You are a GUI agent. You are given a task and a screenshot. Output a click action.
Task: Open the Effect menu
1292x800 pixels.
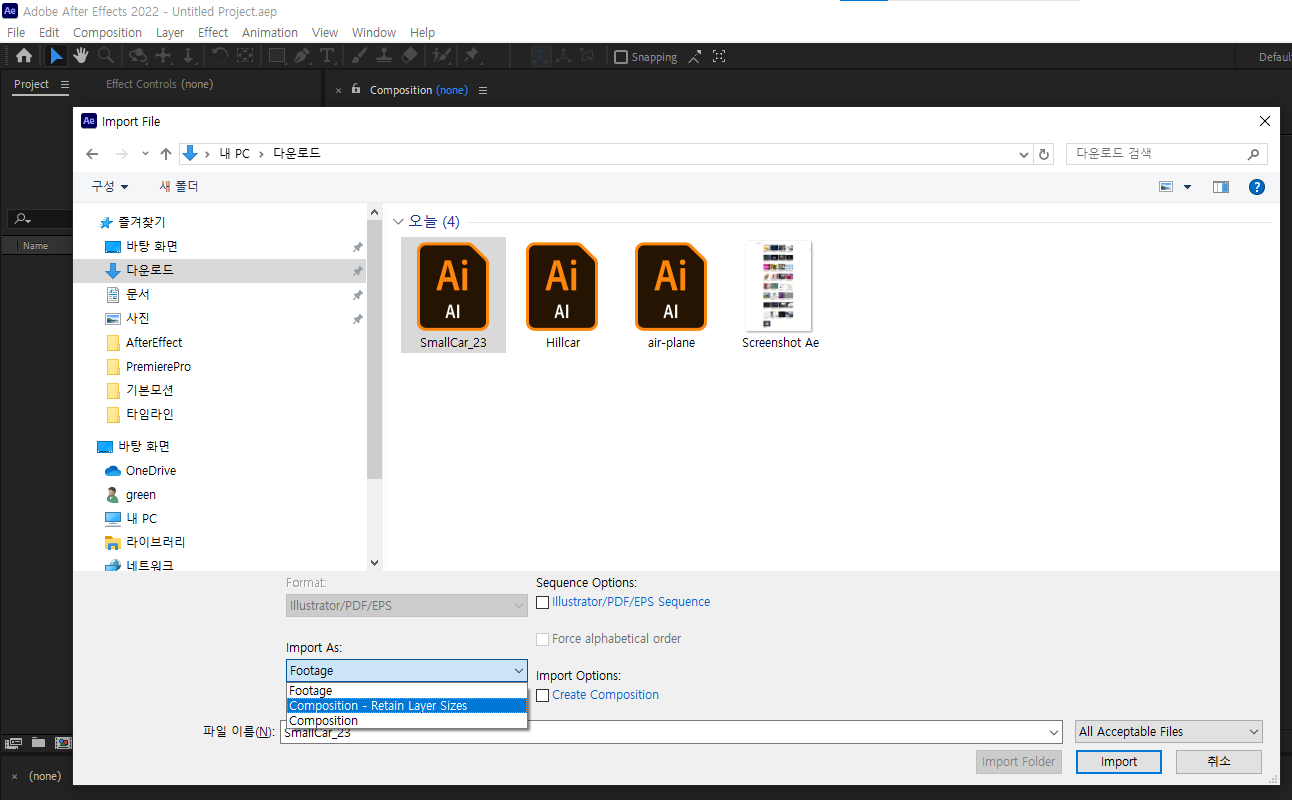click(213, 32)
